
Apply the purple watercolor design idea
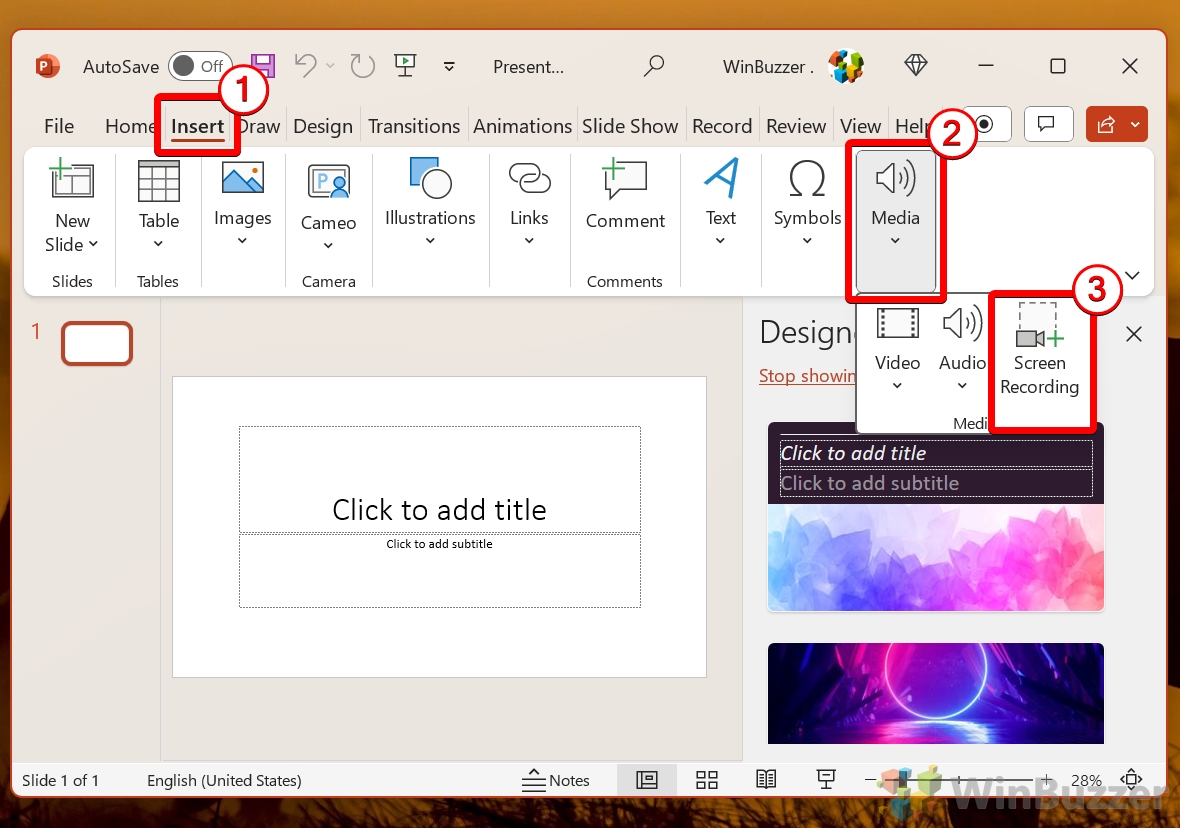(x=935, y=516)
